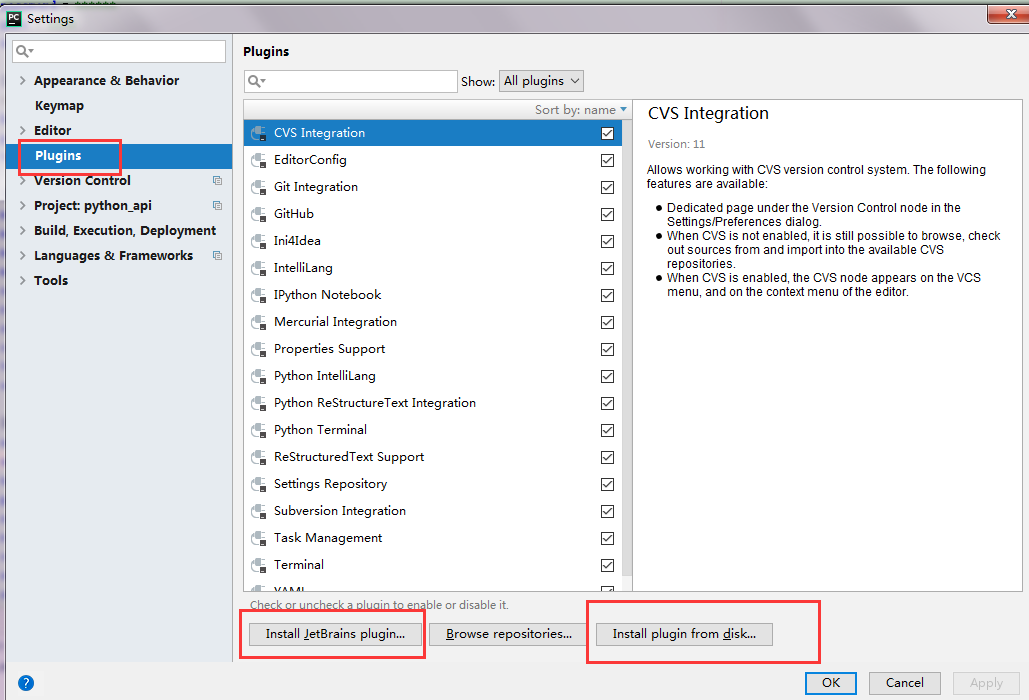Toggle the Git Integration checkbox
This screenshot has height=700, width=1029.
click(x=607, y=187)
